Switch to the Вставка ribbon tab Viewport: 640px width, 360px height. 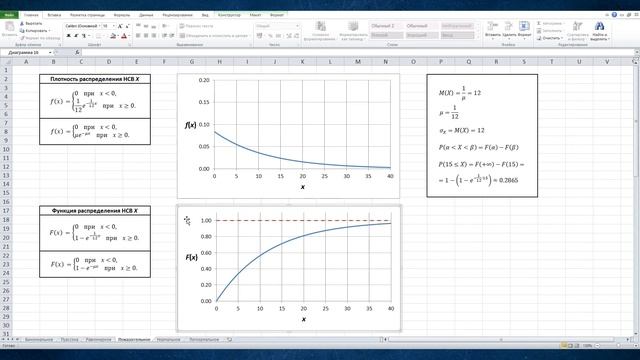(54, 15)
